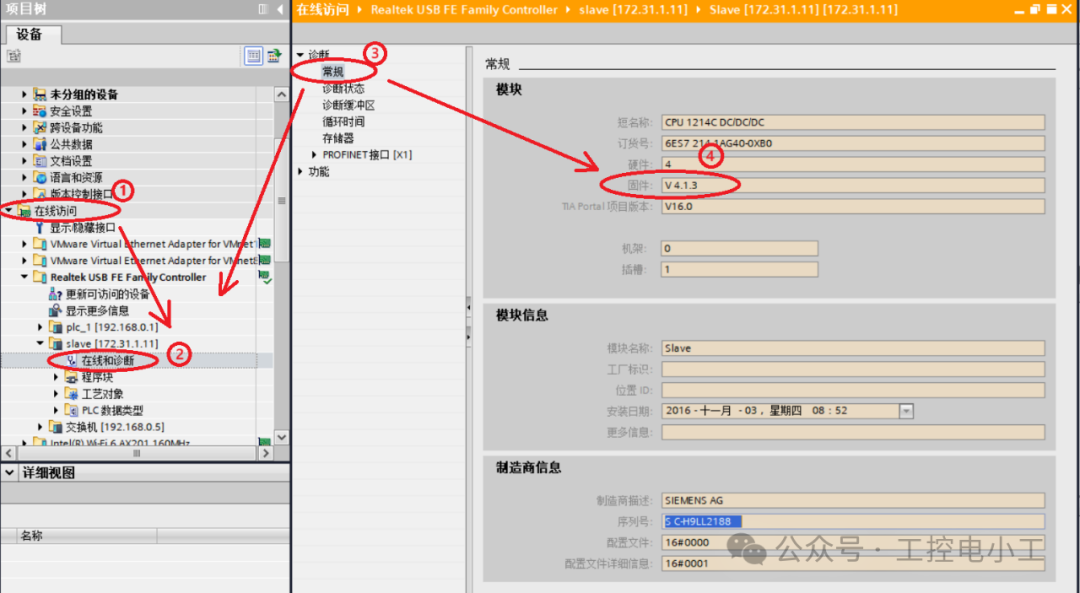Expand 程序块 node

point(56,377)
